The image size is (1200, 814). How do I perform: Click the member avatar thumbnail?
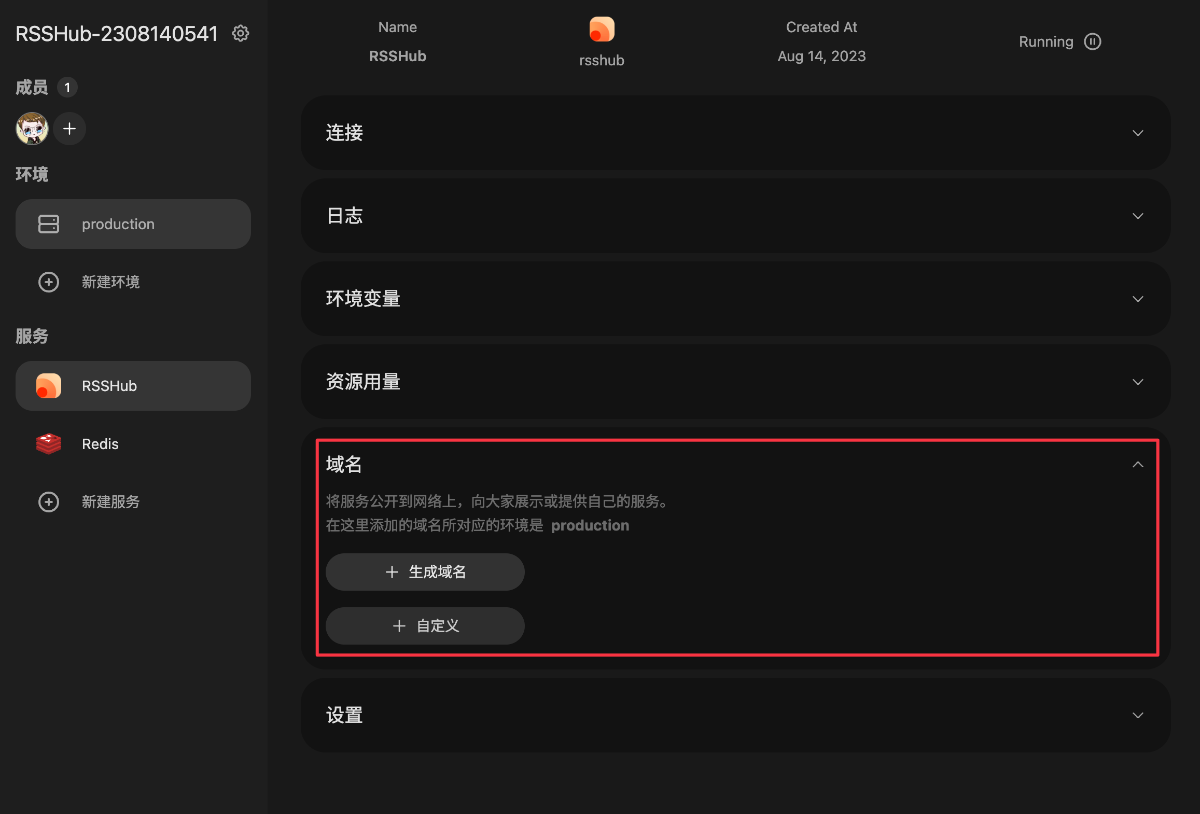pos(32,128)
